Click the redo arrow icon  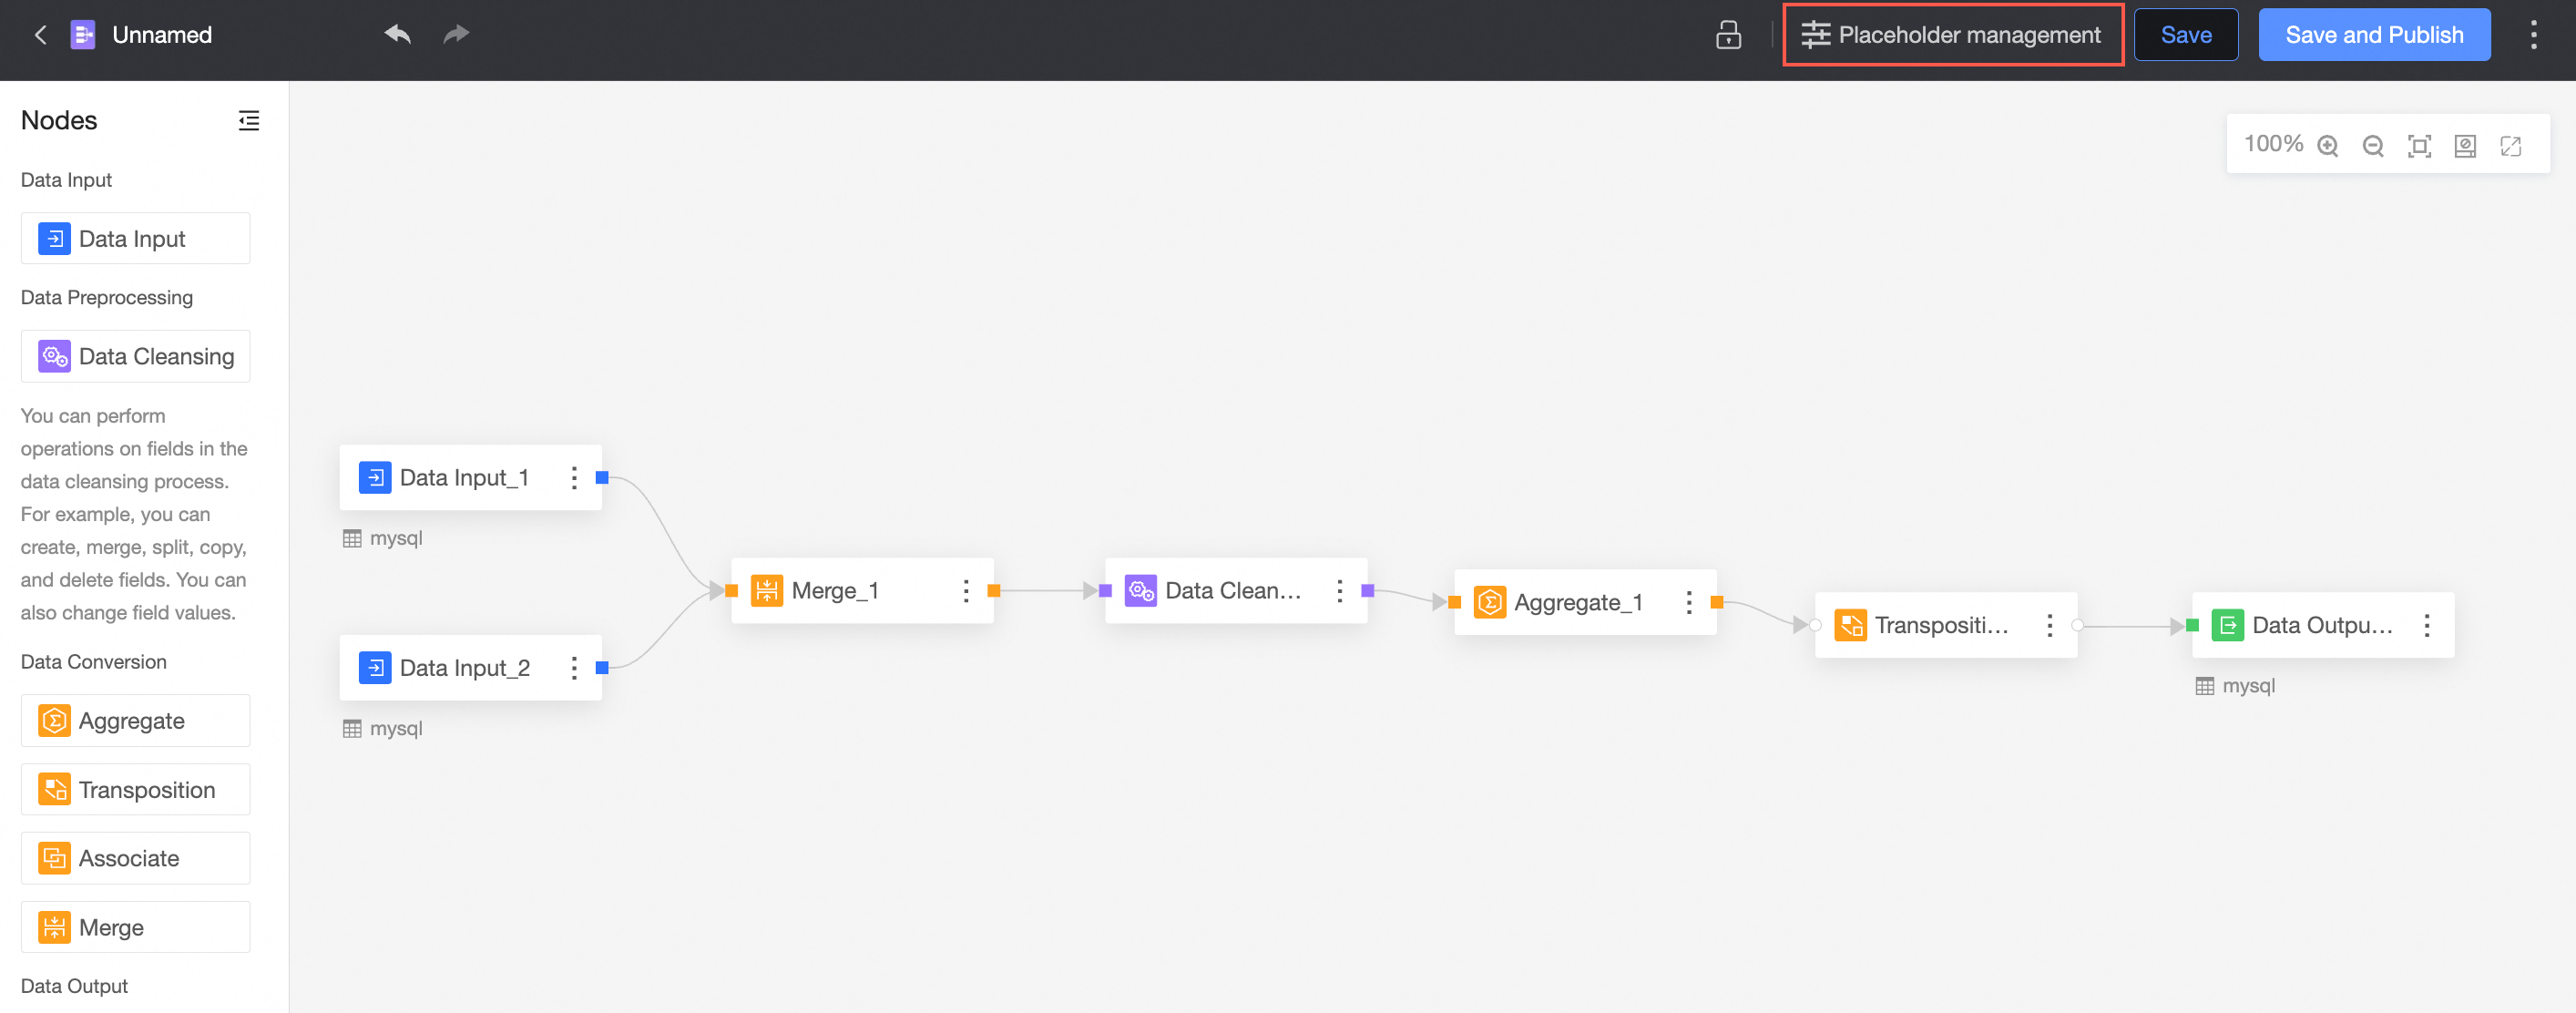point(456,34)
